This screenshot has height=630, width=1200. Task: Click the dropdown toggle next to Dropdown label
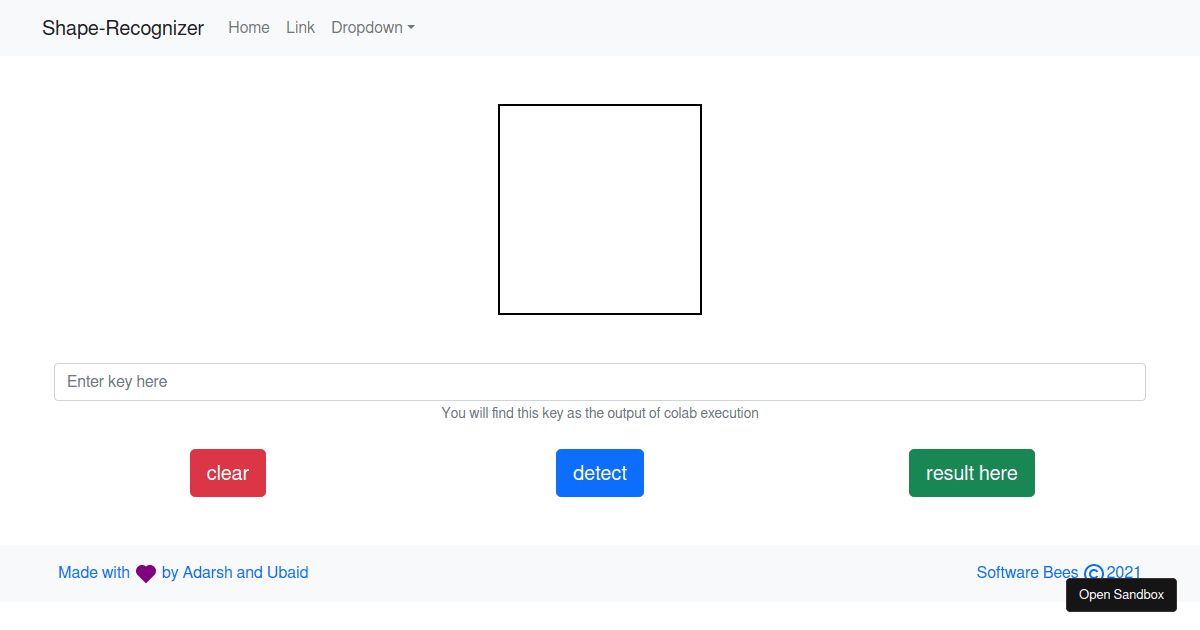(412, 29)
